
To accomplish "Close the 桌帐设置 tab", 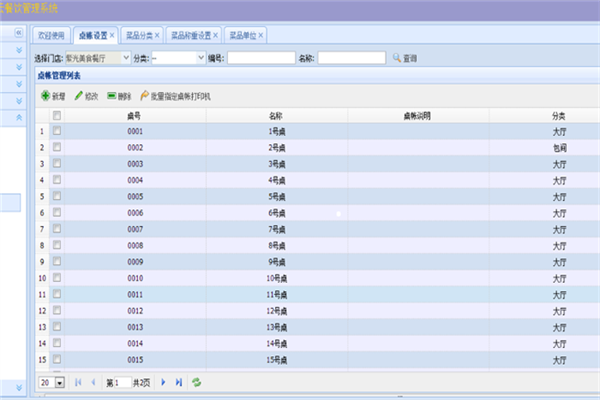I will point(112,35).
